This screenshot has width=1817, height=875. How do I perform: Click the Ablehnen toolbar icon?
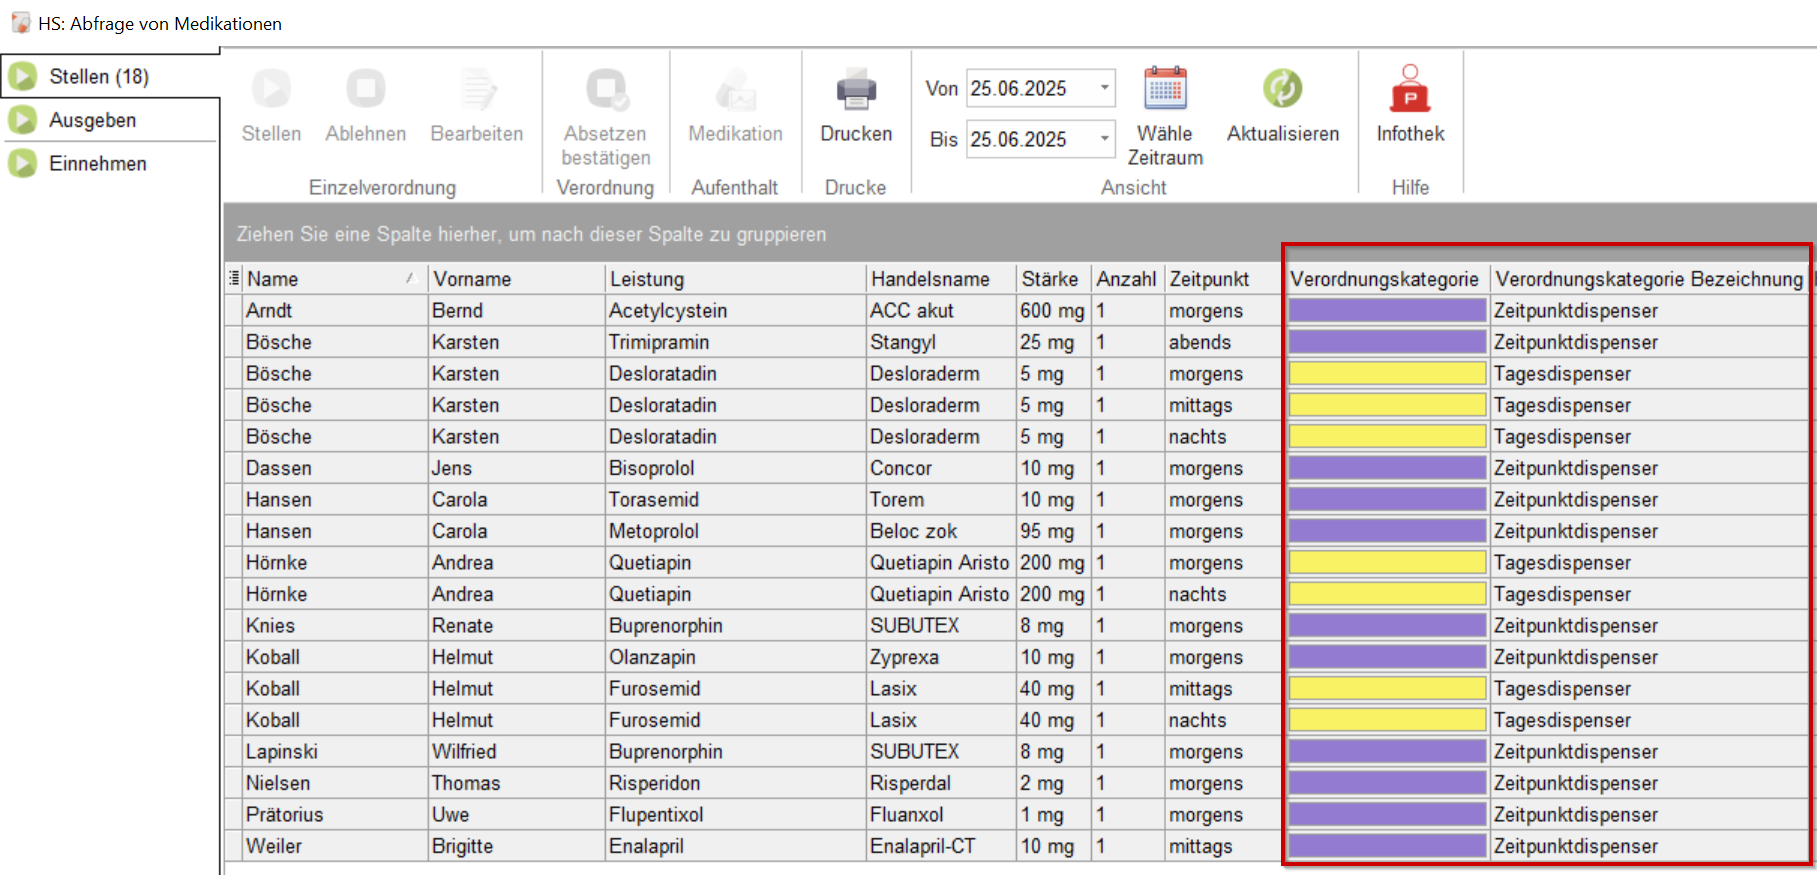(x=365, y=90)
